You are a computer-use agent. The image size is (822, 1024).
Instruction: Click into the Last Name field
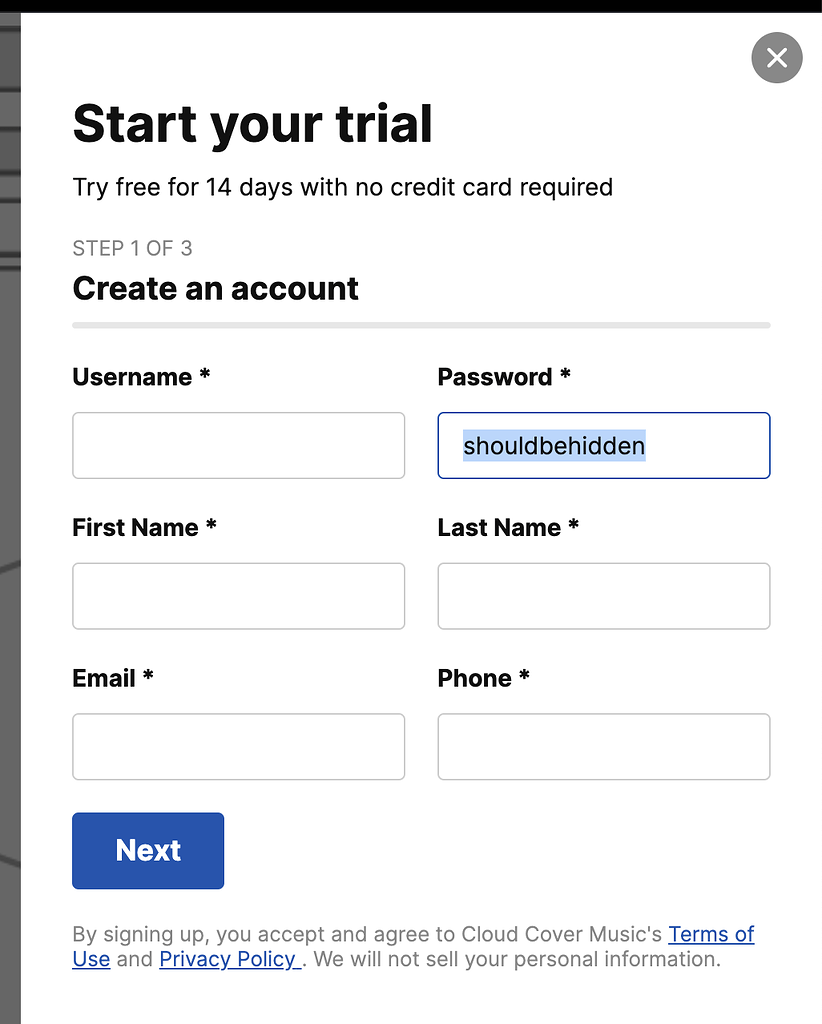[604, 596]
